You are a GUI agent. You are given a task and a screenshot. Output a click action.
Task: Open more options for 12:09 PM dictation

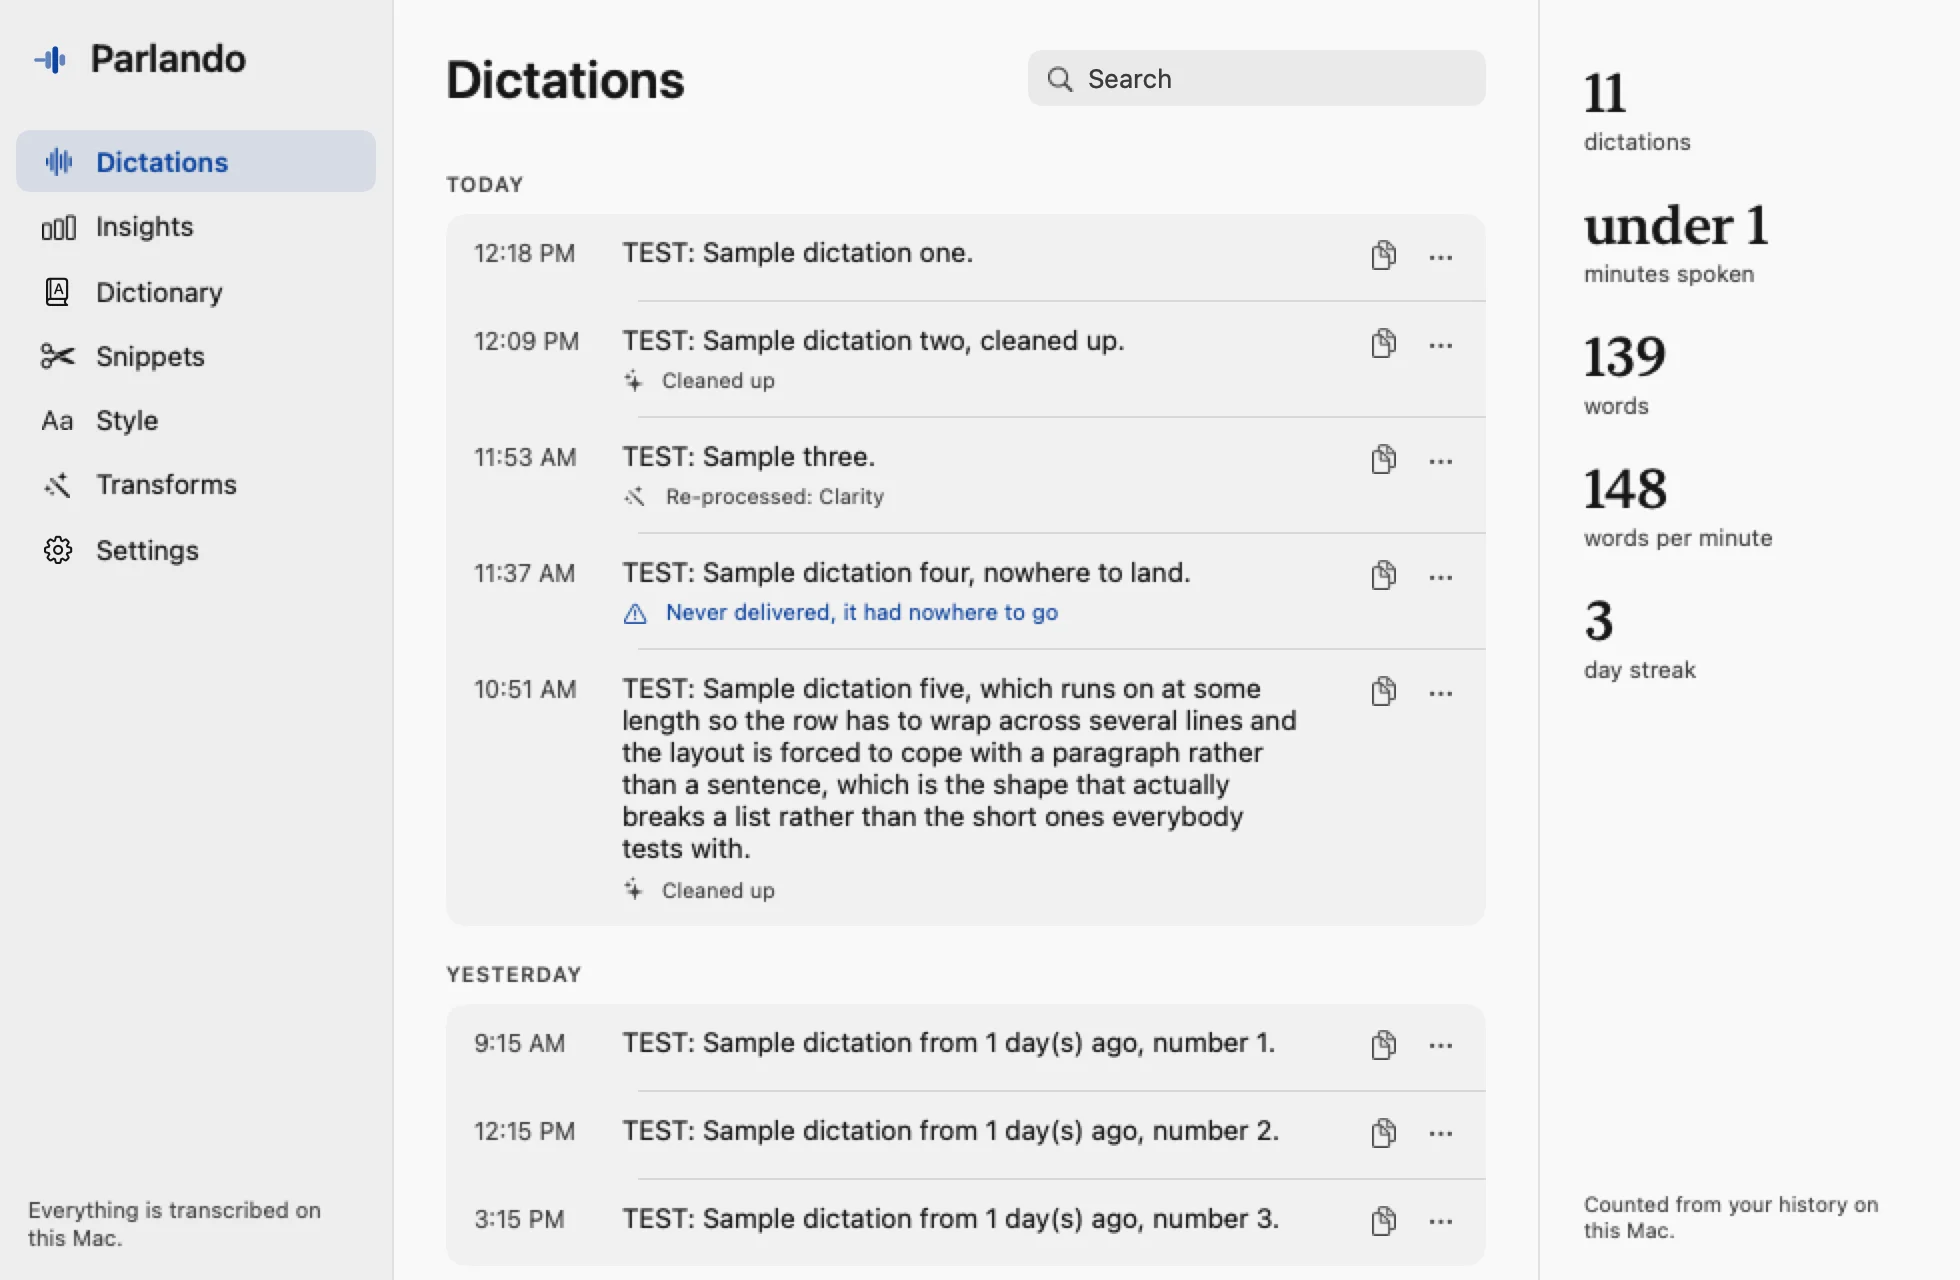click(1441, 345)
